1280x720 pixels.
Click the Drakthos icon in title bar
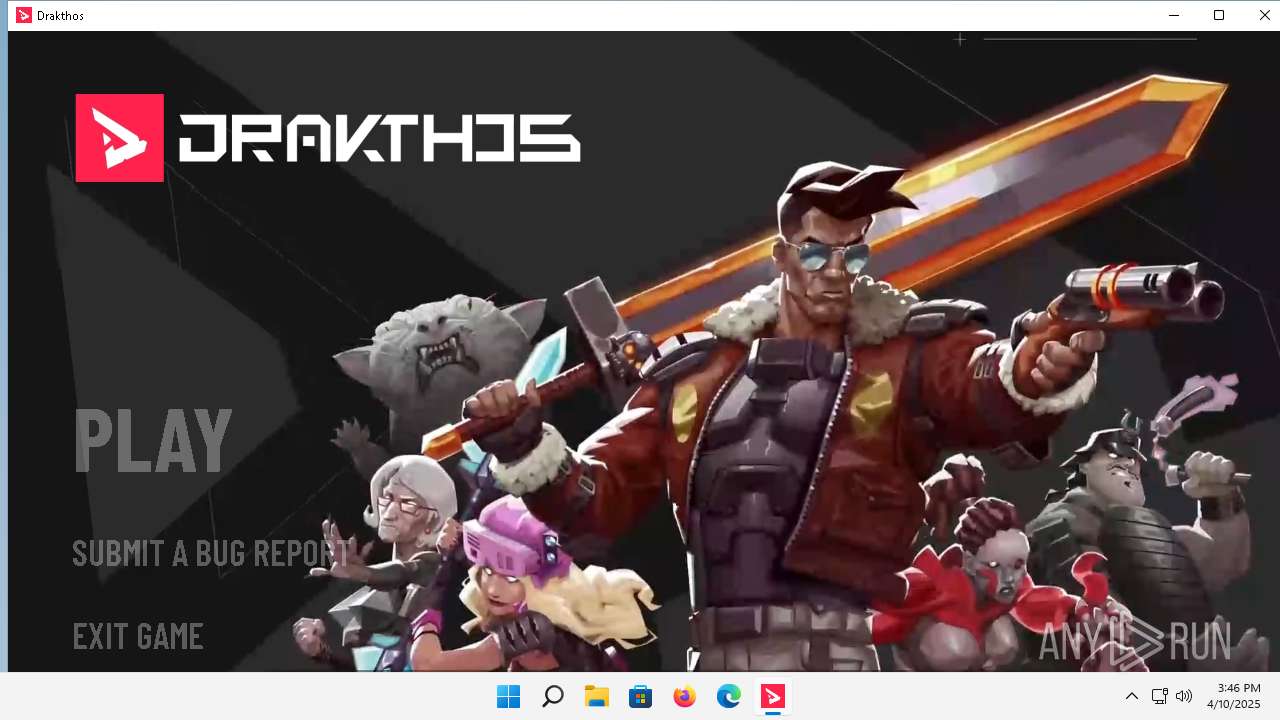pyautogui.click(x=24, y=15)
